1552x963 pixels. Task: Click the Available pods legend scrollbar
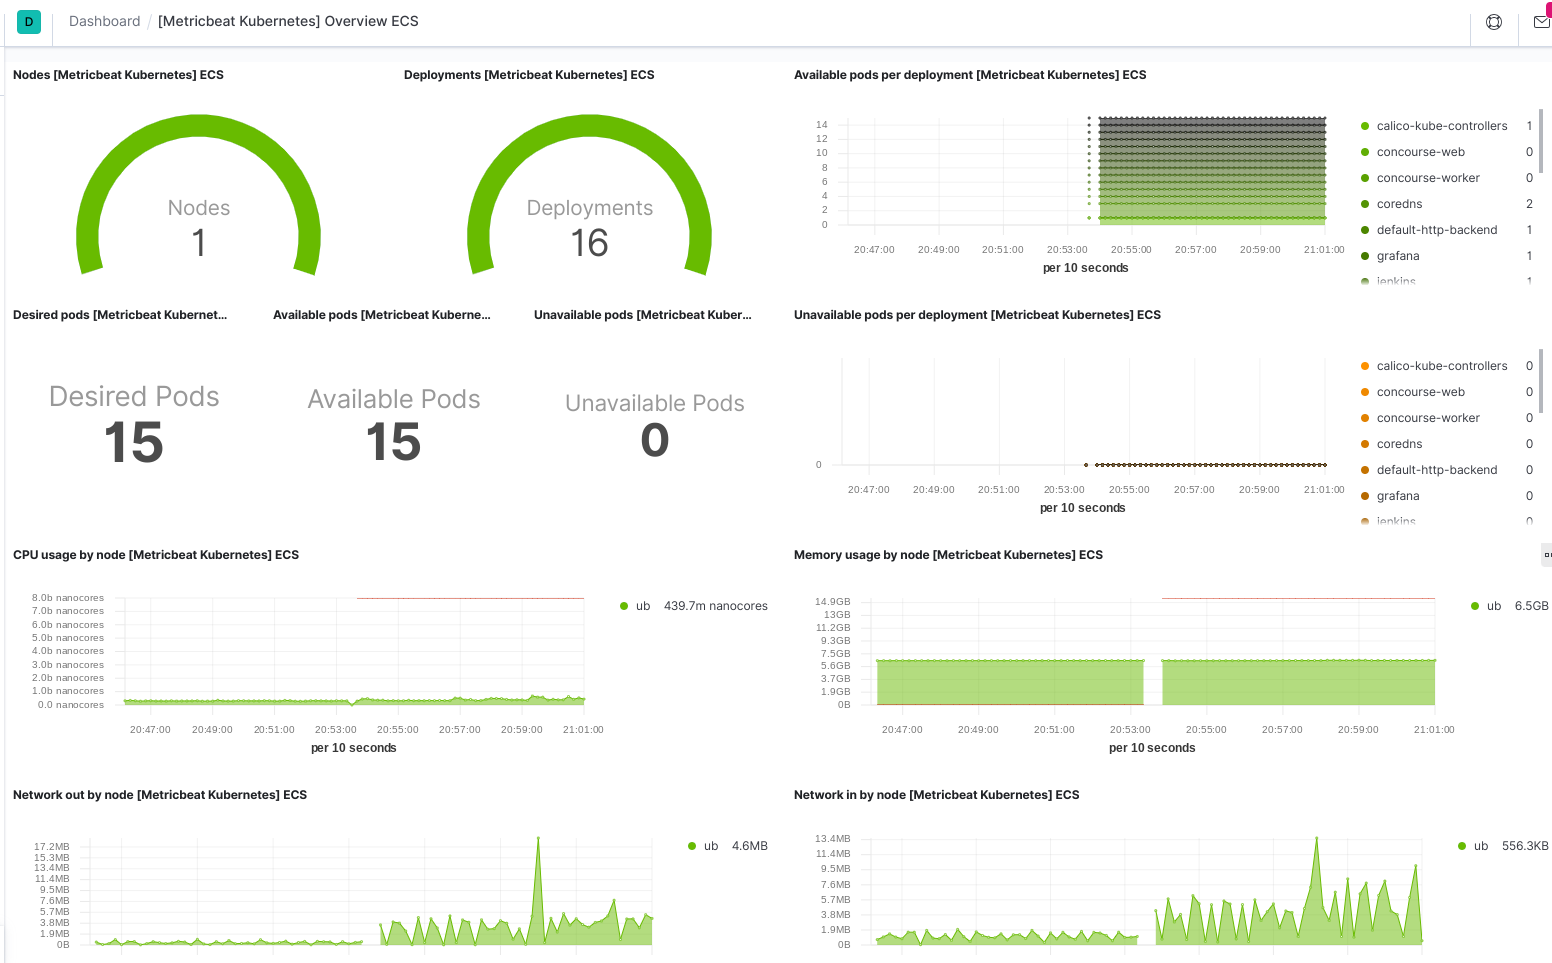(x=1541, y=141)
